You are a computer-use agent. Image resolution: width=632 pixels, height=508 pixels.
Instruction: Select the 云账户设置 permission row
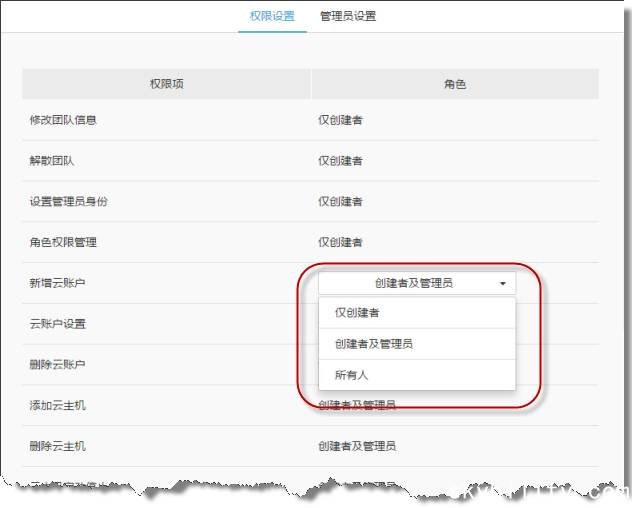(57, 324)
